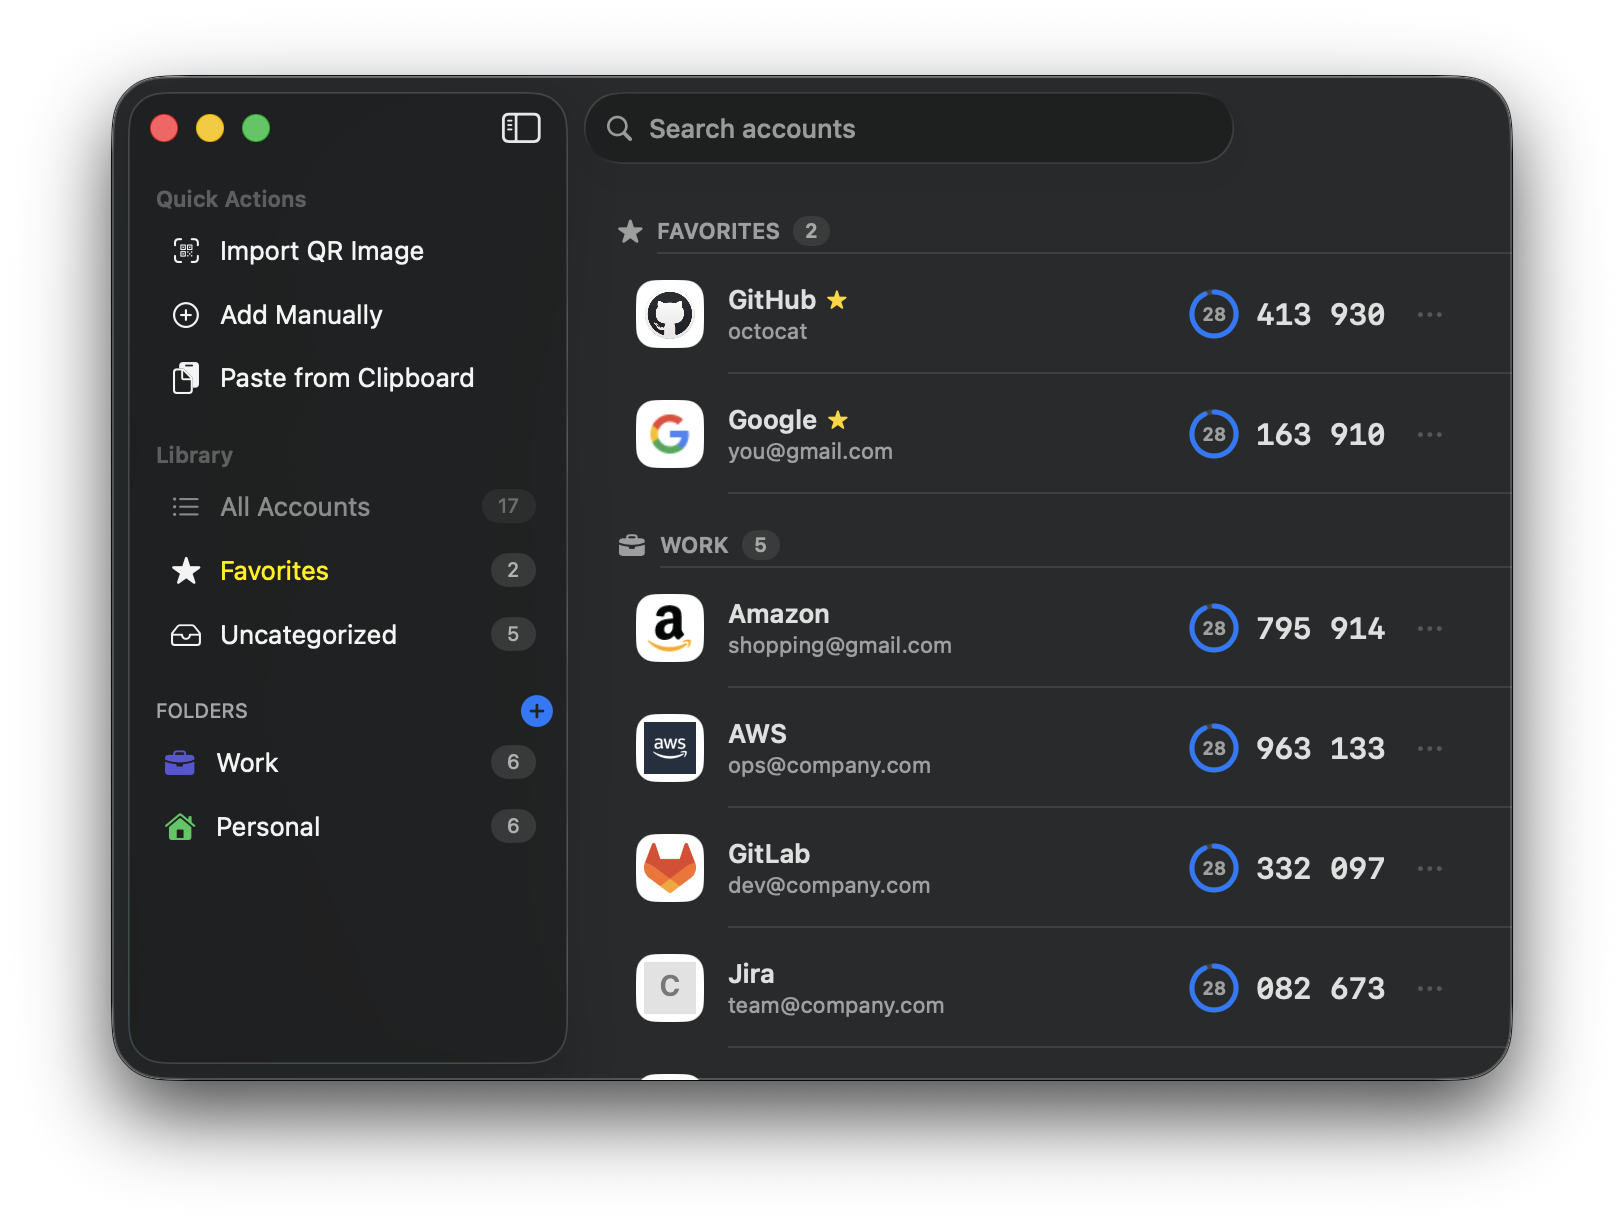The width and height of the screenshot is (1624, 1228).
Task: Open AWS more options ellipsis
Action: [x=1430, y=748]
